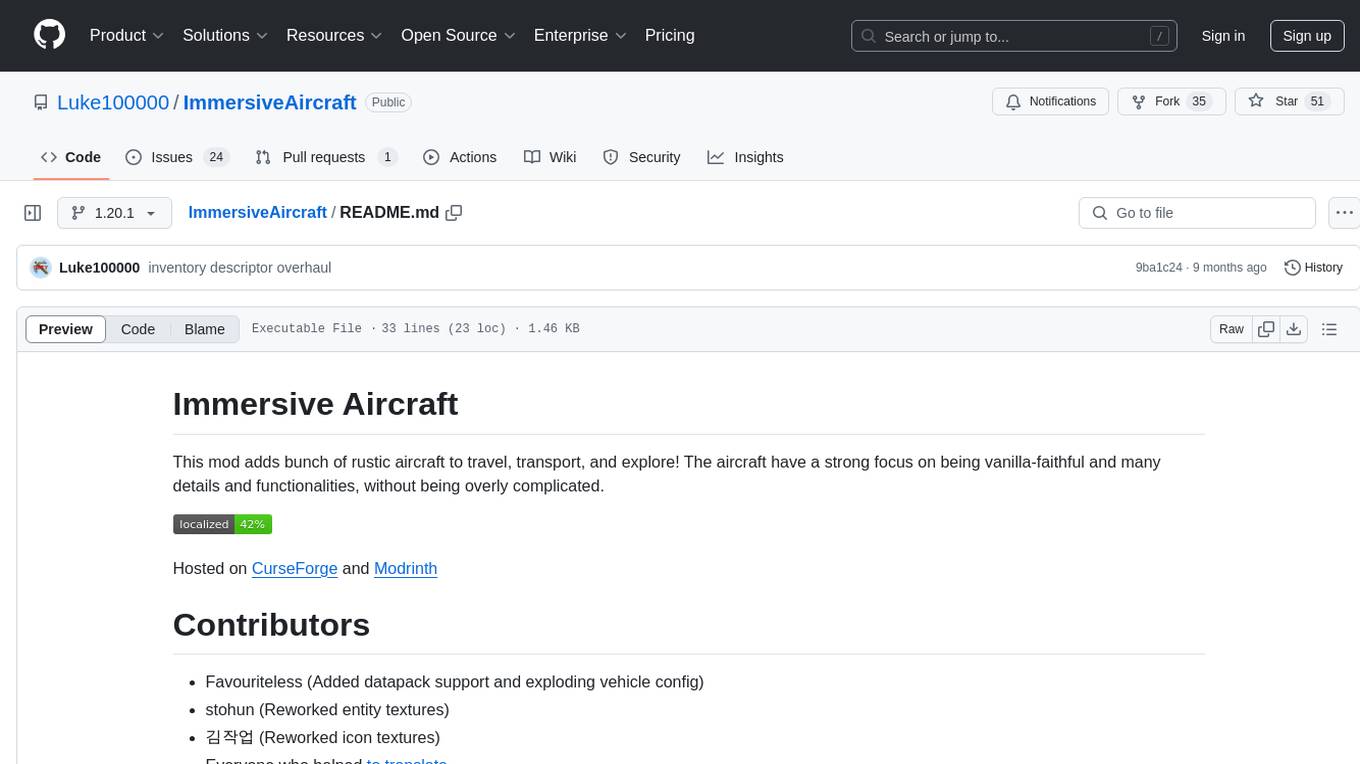The image size is (1360, 764).
Task: Switch to the Code tab
Action: coord(70,157)
